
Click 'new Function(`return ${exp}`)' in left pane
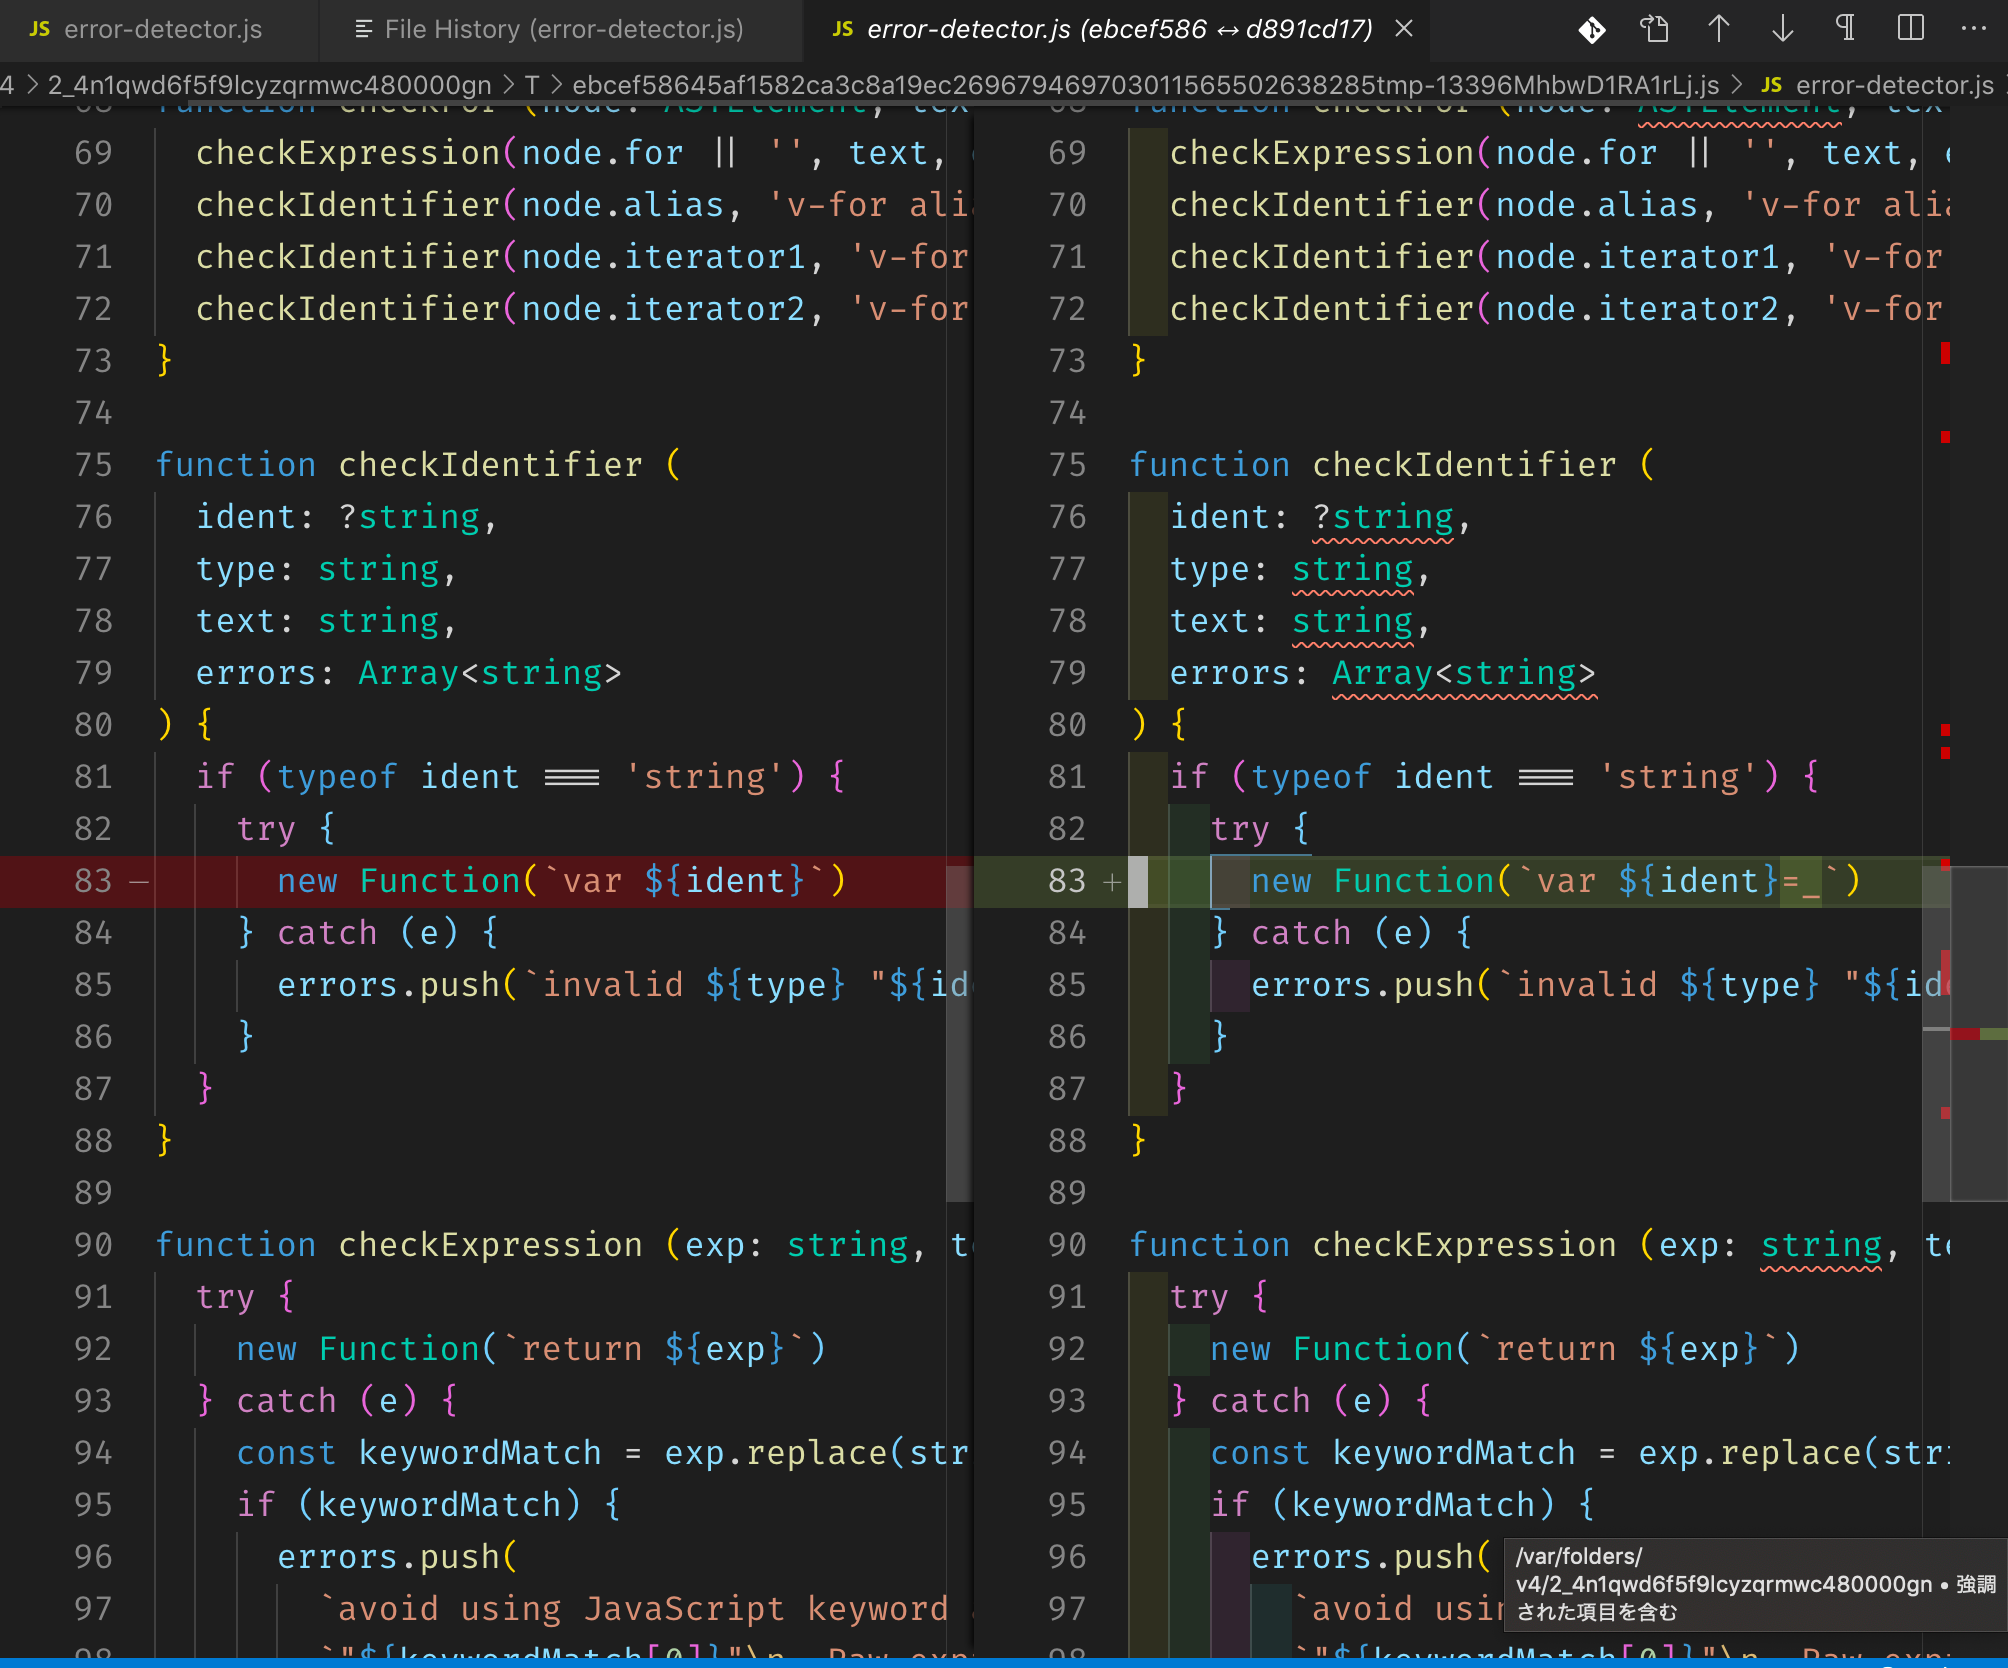pos(531,1349)
